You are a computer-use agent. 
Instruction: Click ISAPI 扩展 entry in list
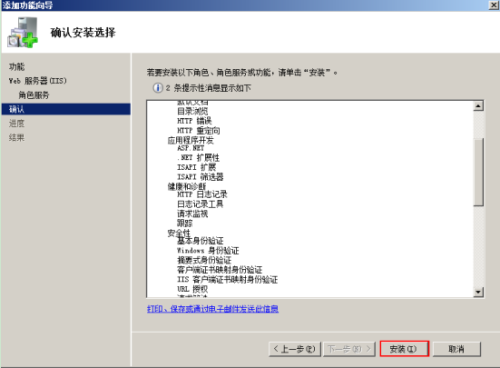(x=196, y=167)
